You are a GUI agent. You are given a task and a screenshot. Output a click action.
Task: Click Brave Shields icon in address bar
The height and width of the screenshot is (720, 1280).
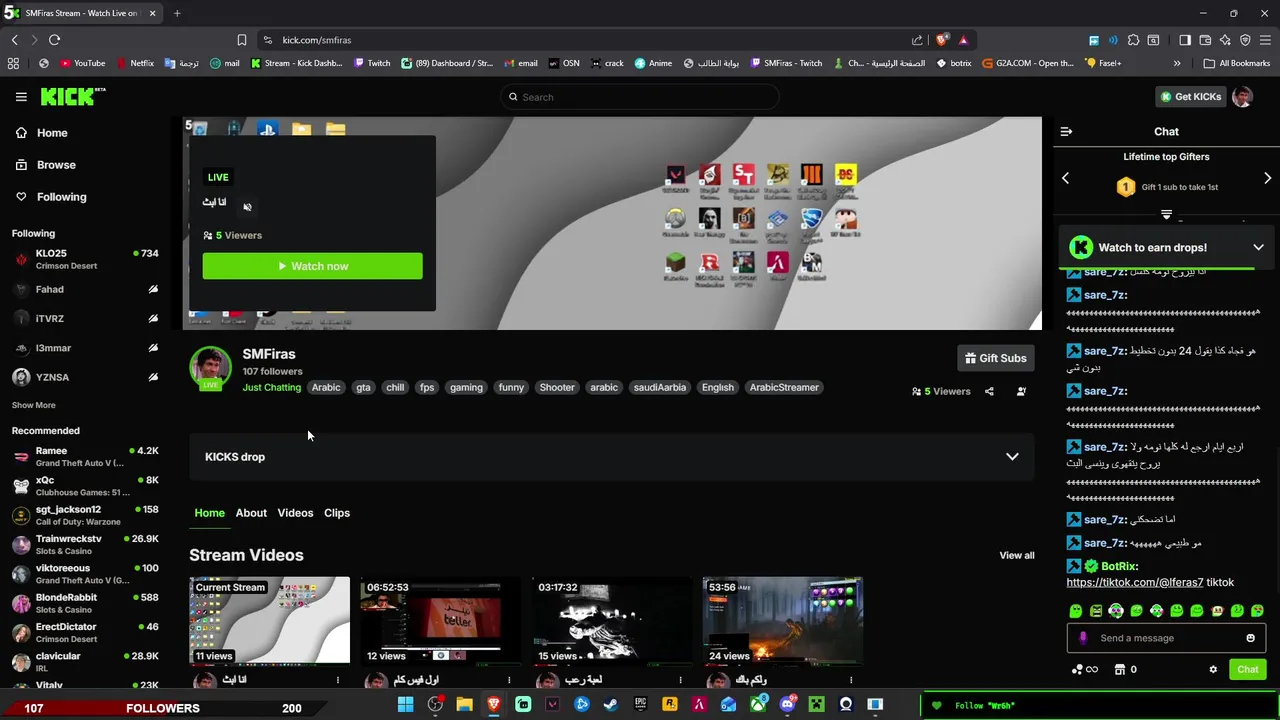pyautogui.click(x=942, y=40)
